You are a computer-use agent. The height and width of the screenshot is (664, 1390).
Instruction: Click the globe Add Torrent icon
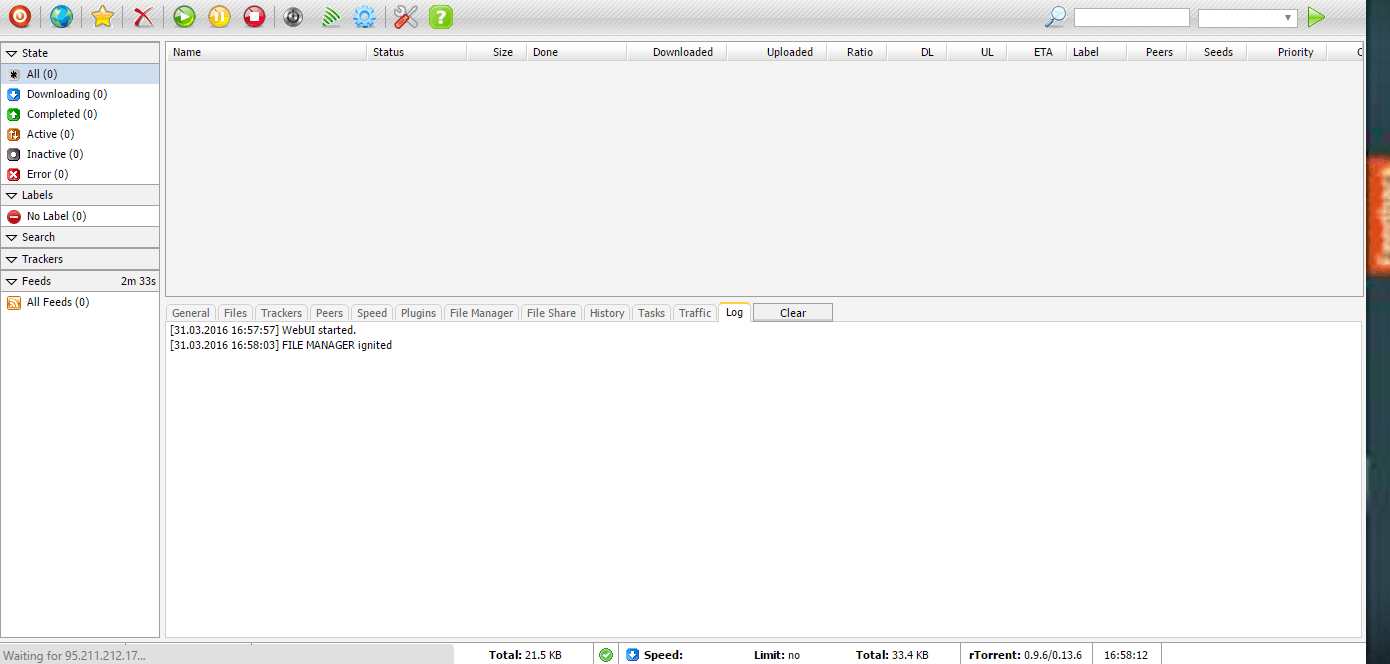click(x=61, y=16)
